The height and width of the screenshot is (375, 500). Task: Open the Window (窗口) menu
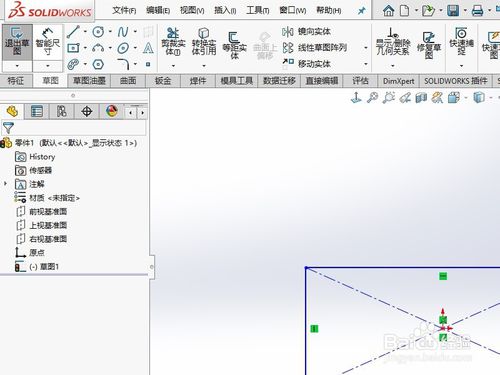point(293,11)
